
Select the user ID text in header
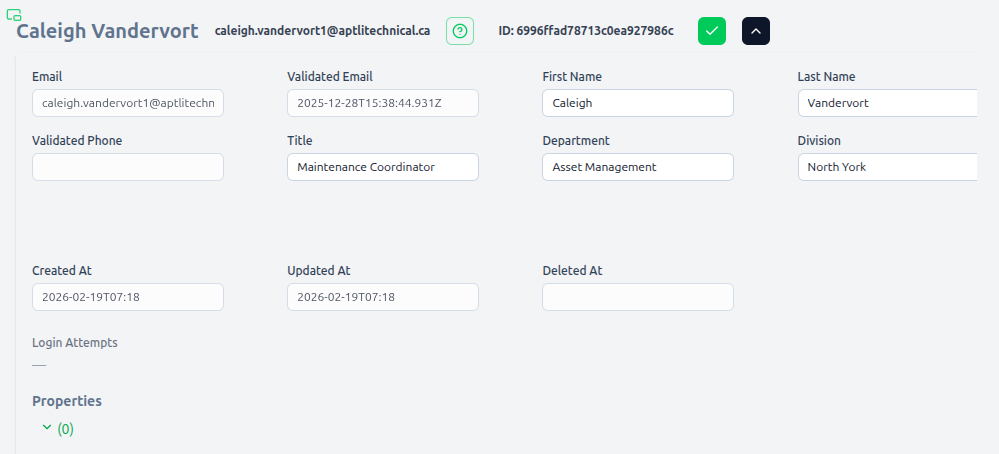pos(585,31)
